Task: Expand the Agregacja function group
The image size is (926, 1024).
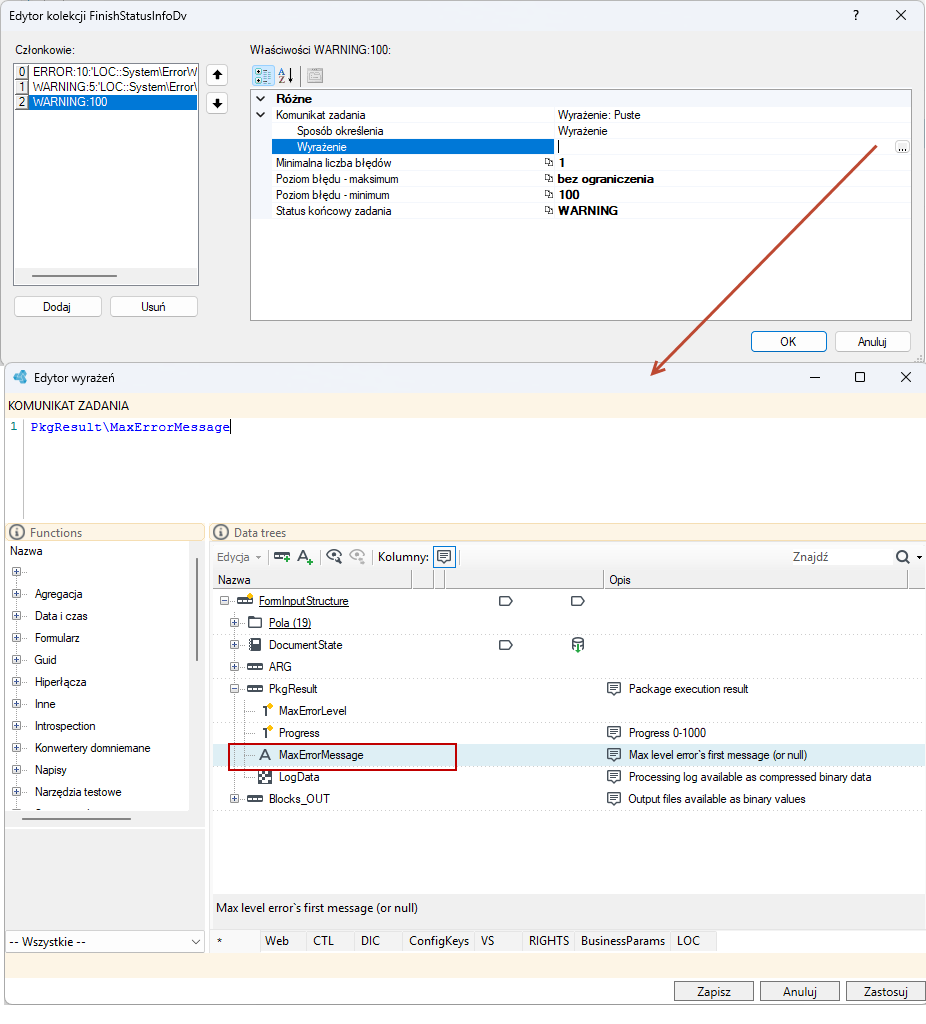Action: [x=16, y=594]
